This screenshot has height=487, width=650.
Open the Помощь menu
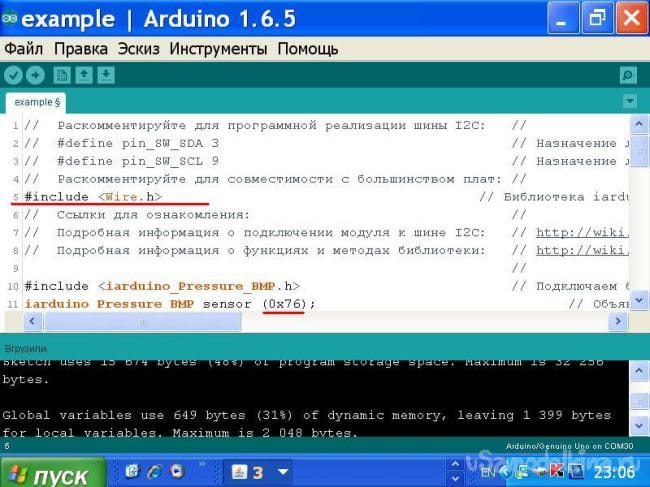click(308, 48)
